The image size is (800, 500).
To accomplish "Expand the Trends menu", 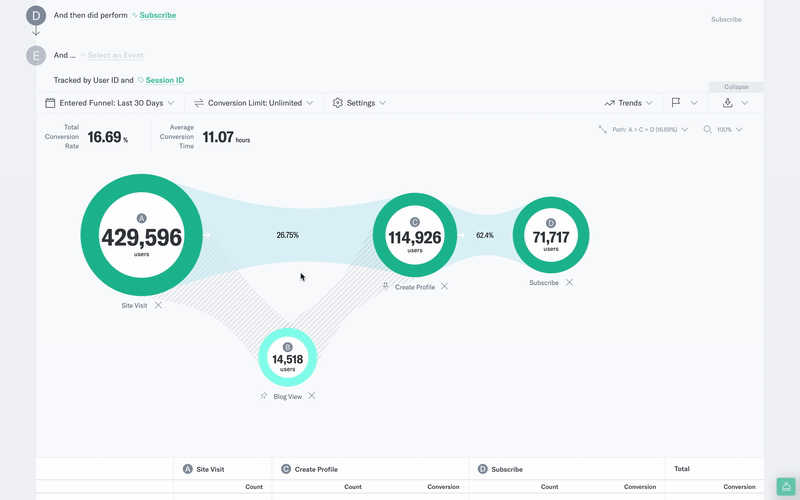I will tap(629, 103).
